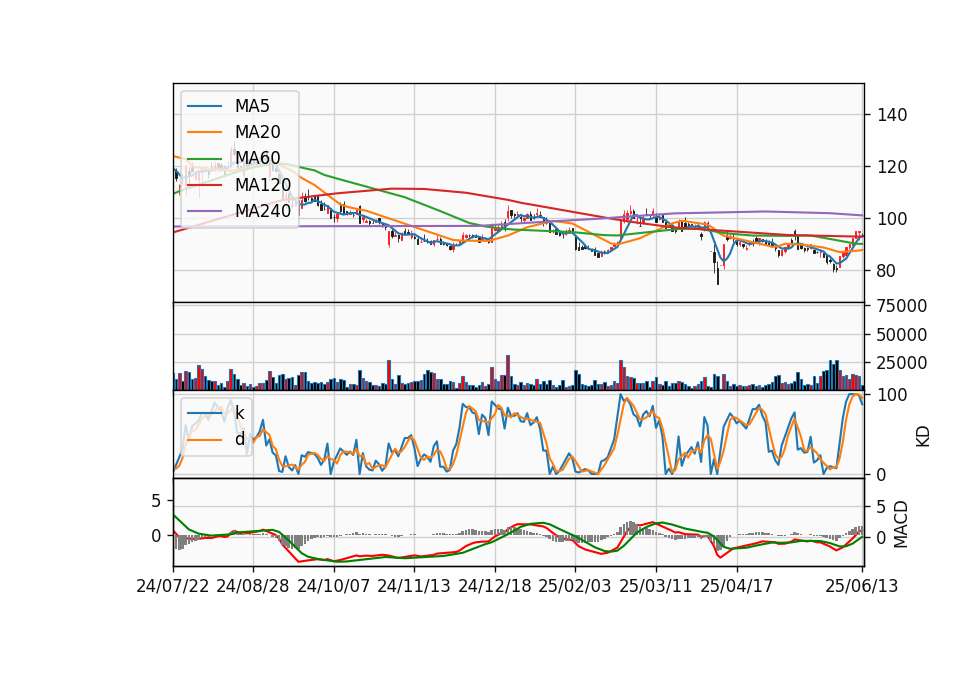Click the k legend label in KD panel
960x690 pixels.
tap(239, 413)
